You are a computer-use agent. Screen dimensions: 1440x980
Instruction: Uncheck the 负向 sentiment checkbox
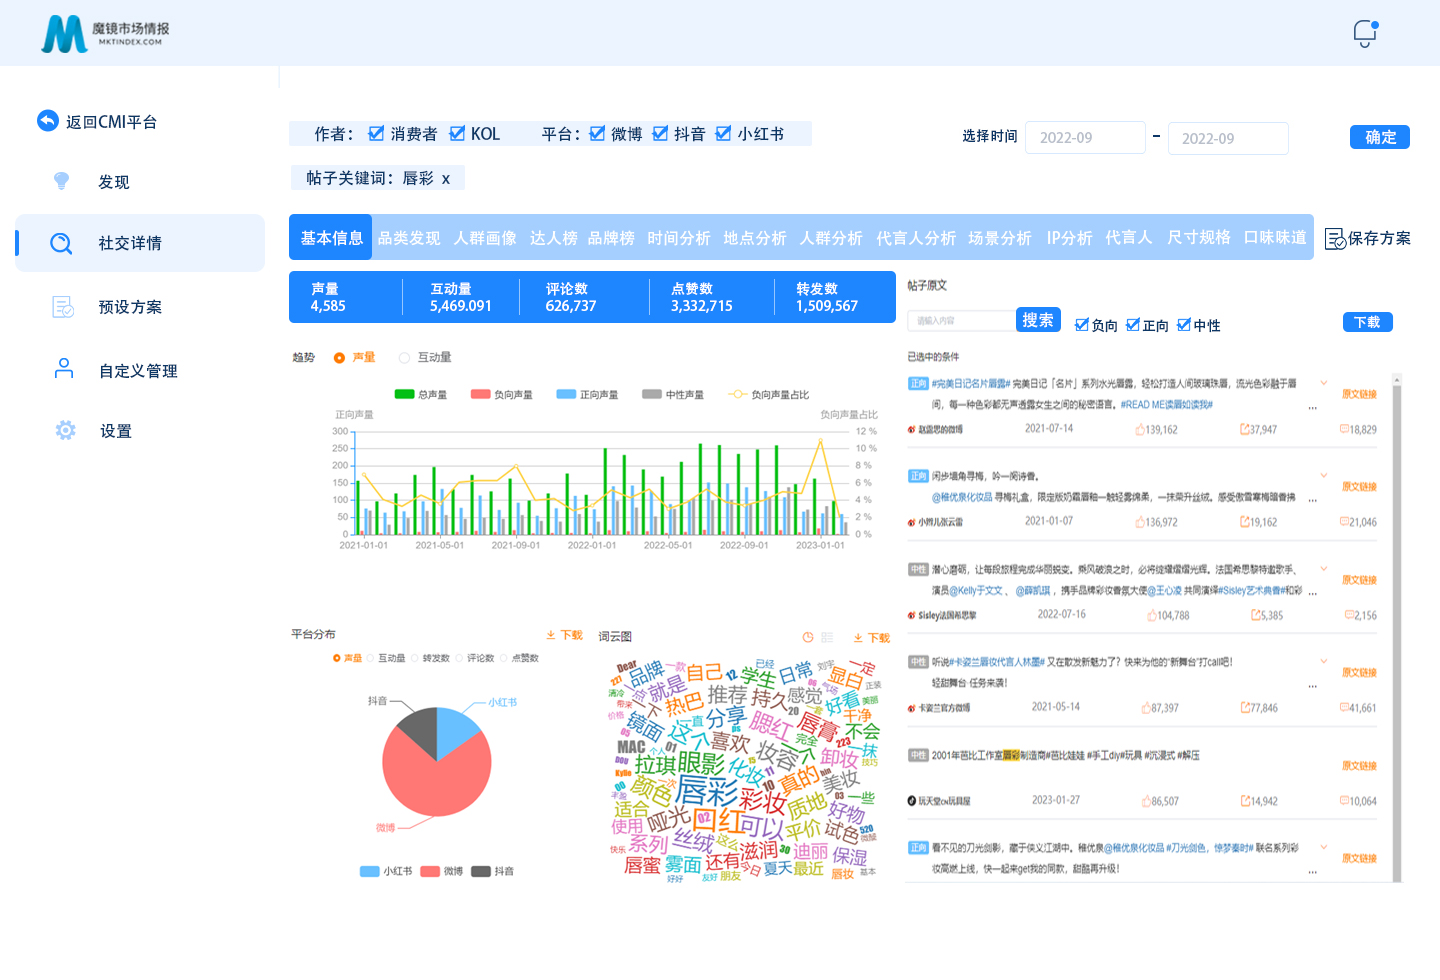point(1081,325)
